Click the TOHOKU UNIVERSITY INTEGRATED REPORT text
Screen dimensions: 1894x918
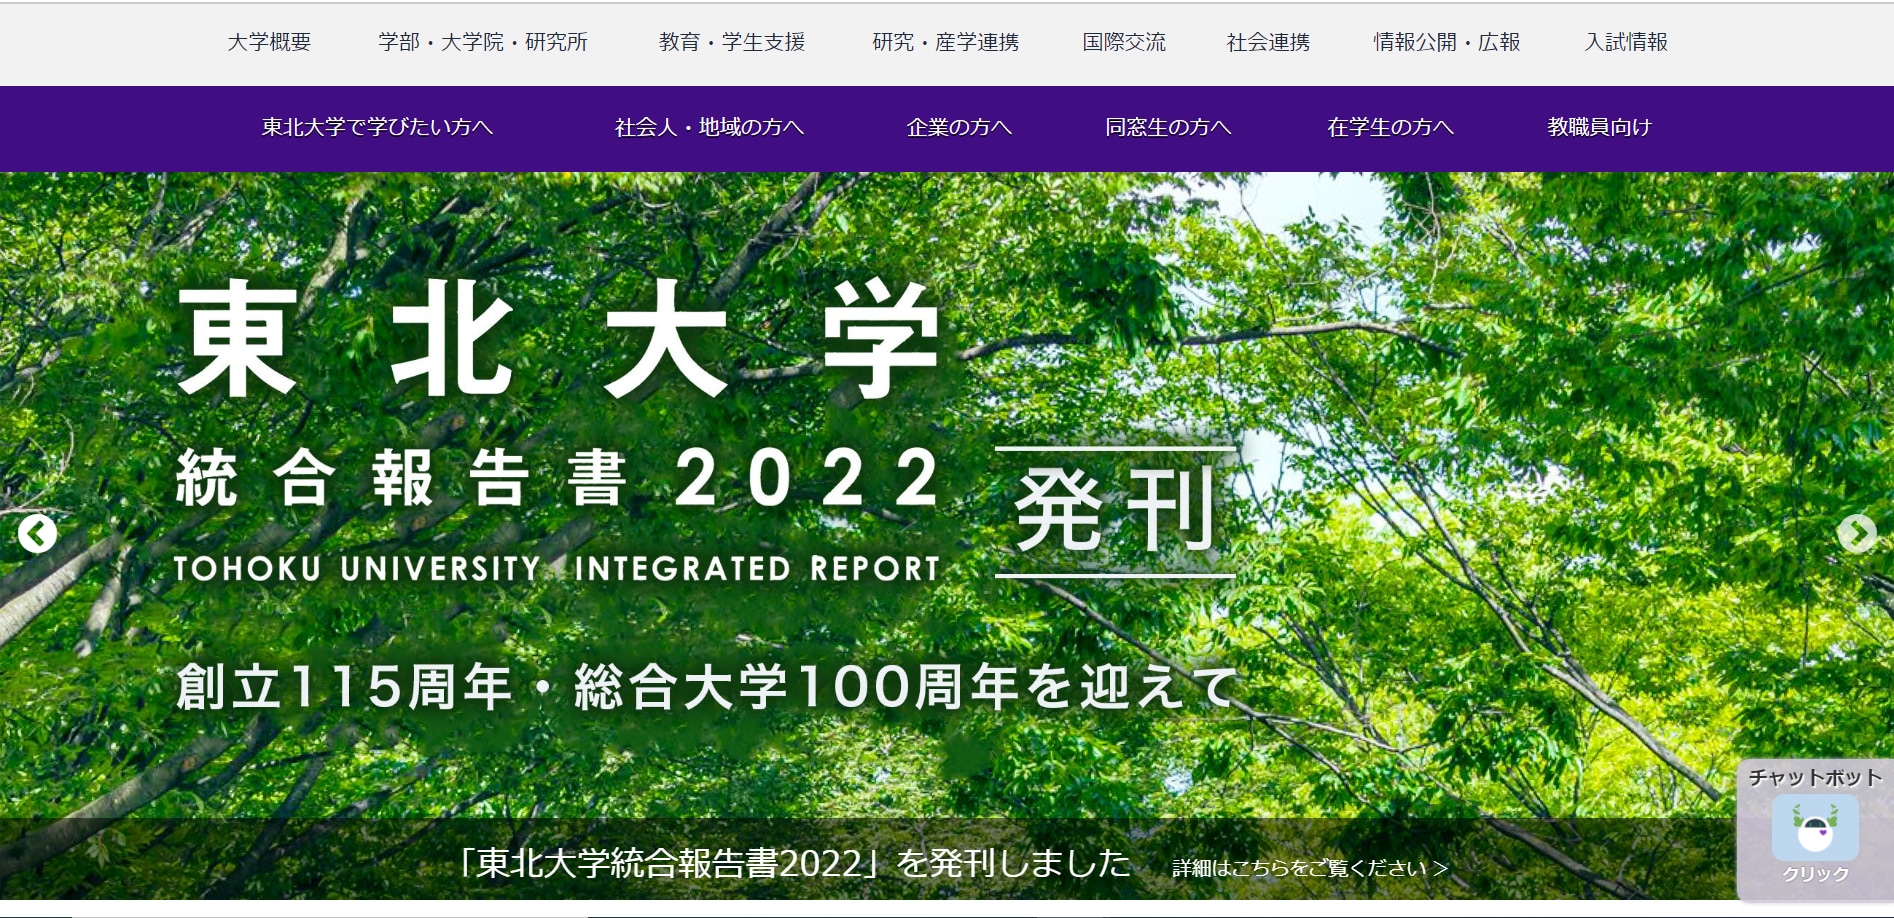tap(557, 569)
